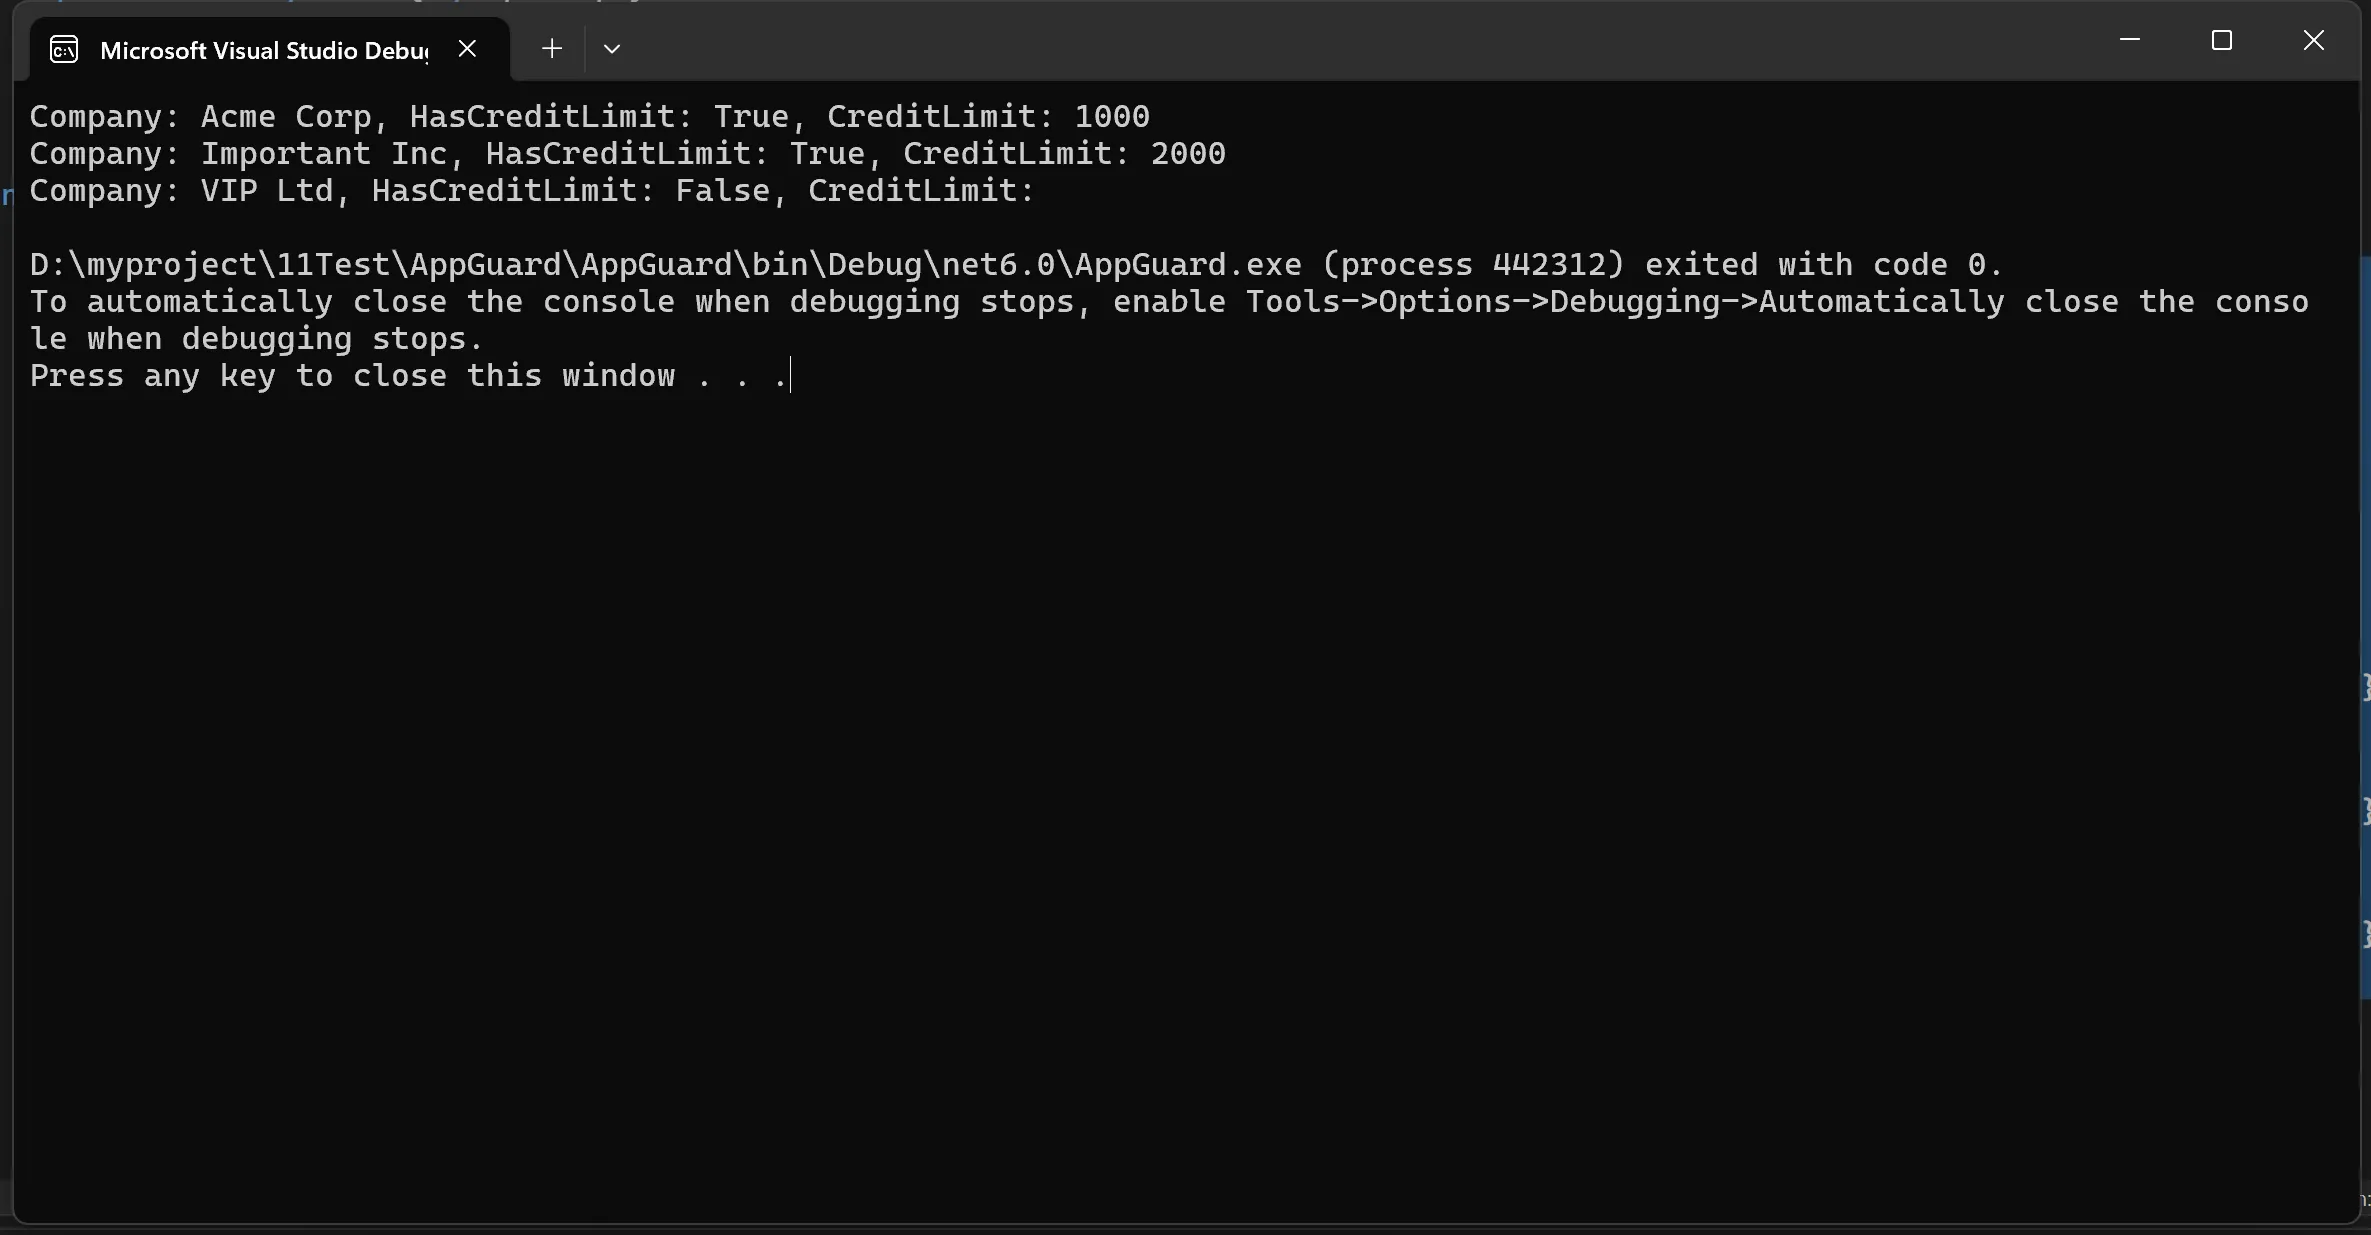This screenshot has width=2371, height=1235.
Task: Click the terminal icon on the tab
Action: (x=64, y=50)
